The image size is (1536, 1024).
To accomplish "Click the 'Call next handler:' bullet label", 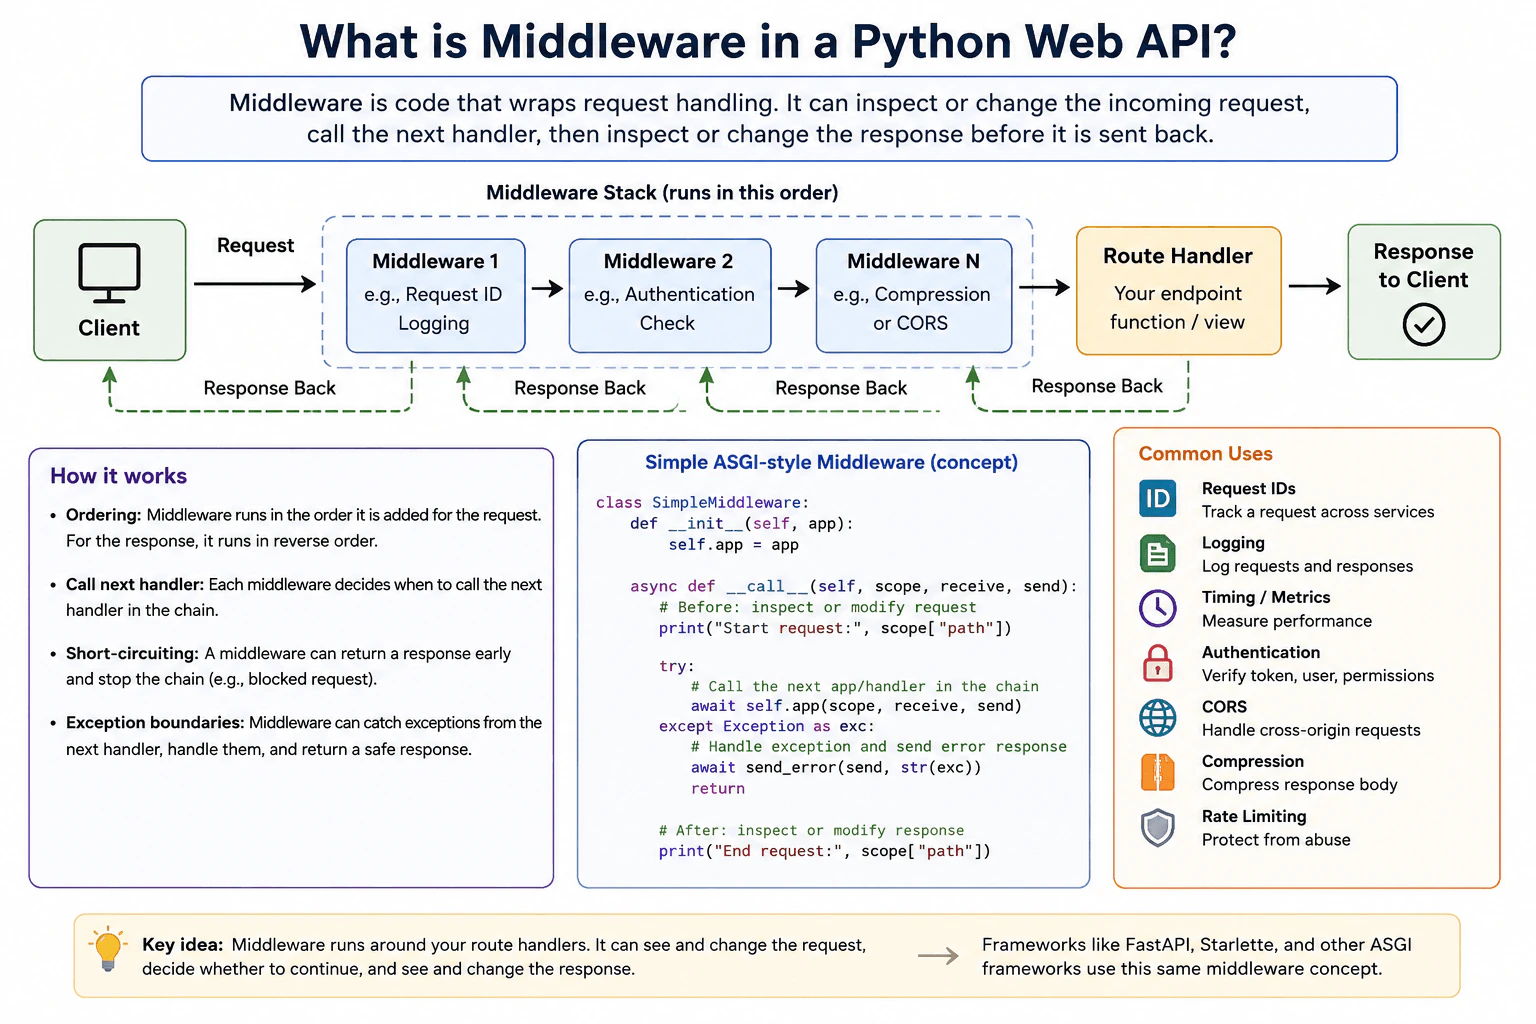I will tap(135, 584).
